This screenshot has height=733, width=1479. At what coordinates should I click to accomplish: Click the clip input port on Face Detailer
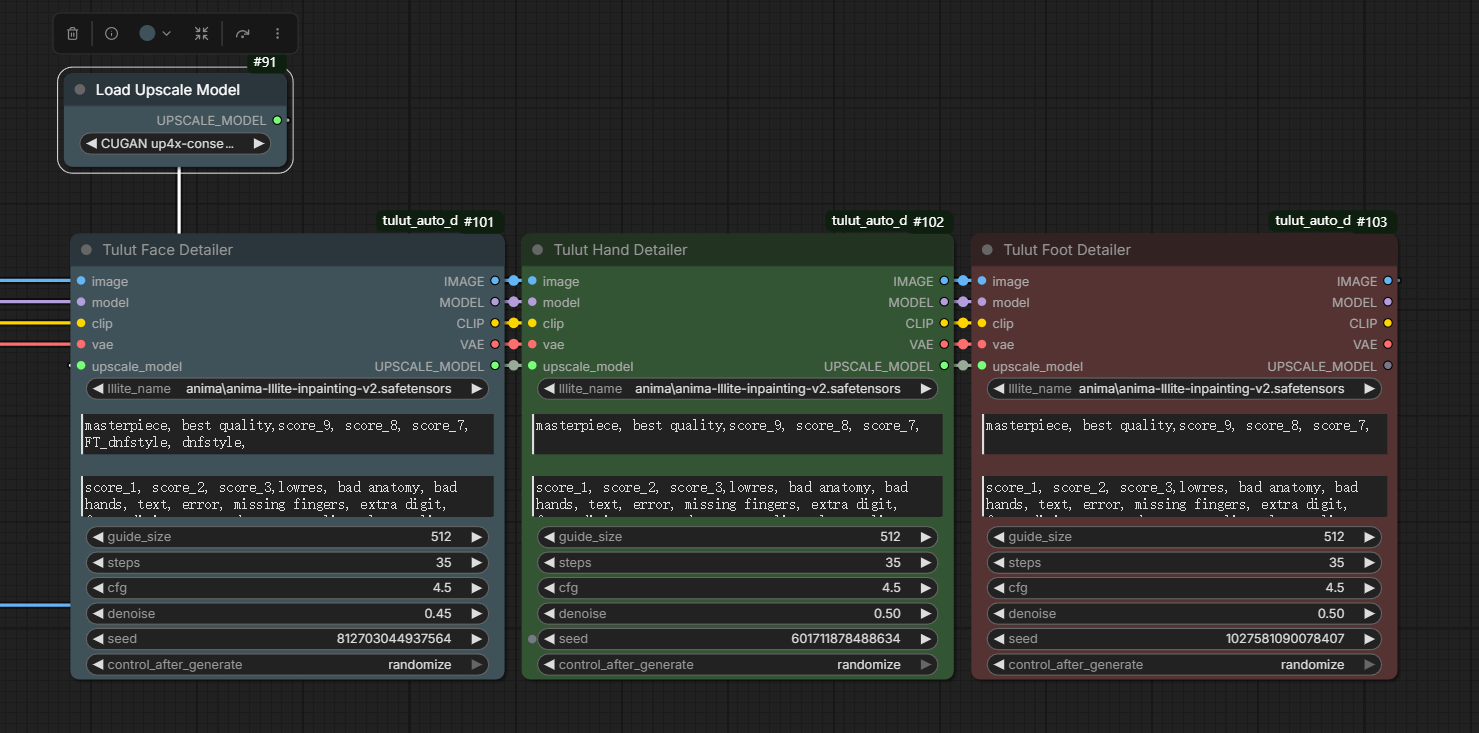pos(81,323)
